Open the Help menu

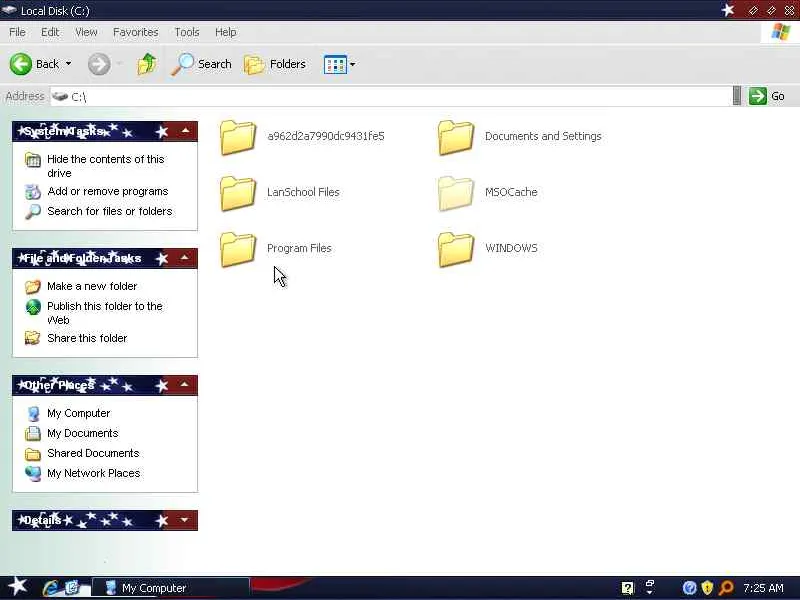click(226, 32)
